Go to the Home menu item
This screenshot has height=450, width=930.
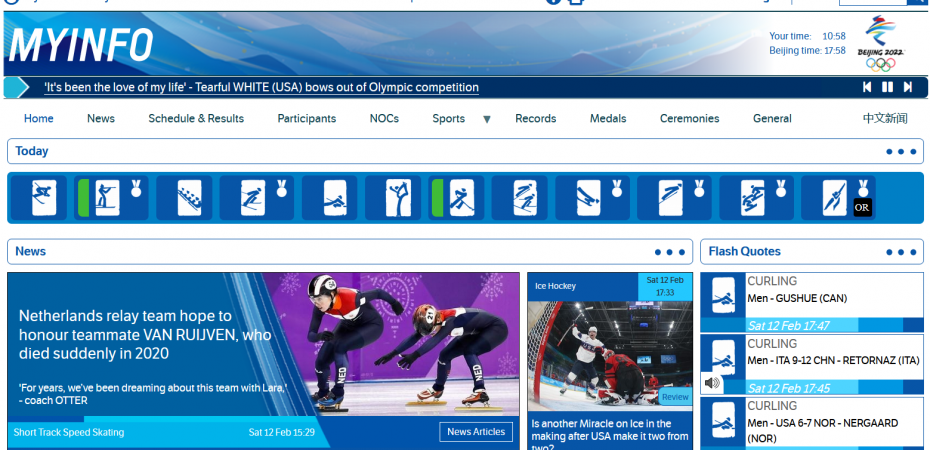(x=39, y=119)
